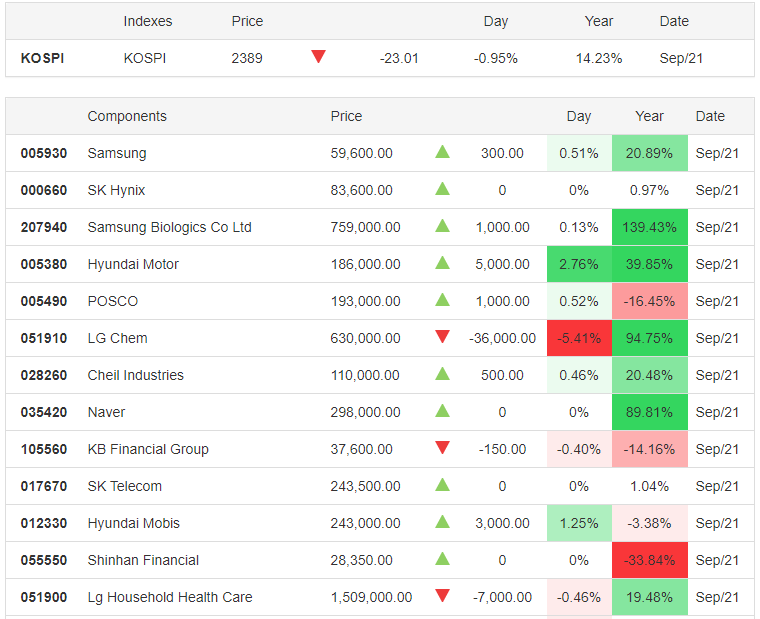The image size is (760, 619).
Task: Open the Hyundai Motor link
Action: pyautogui.click(x=133, y=264)
